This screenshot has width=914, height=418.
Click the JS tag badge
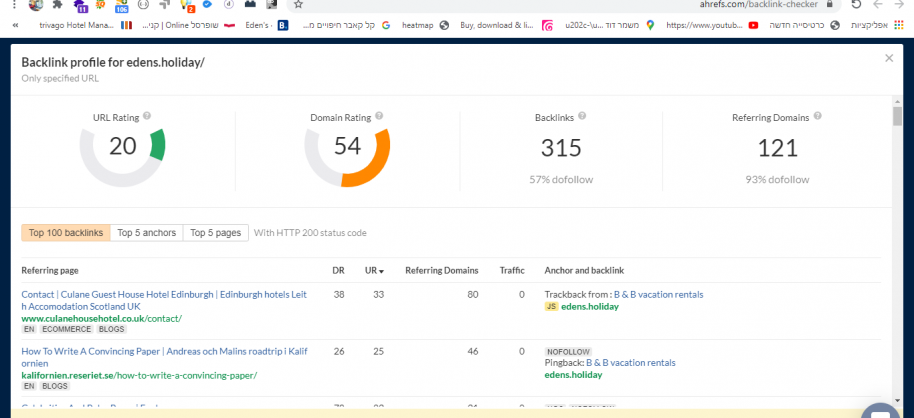(551, 306)
